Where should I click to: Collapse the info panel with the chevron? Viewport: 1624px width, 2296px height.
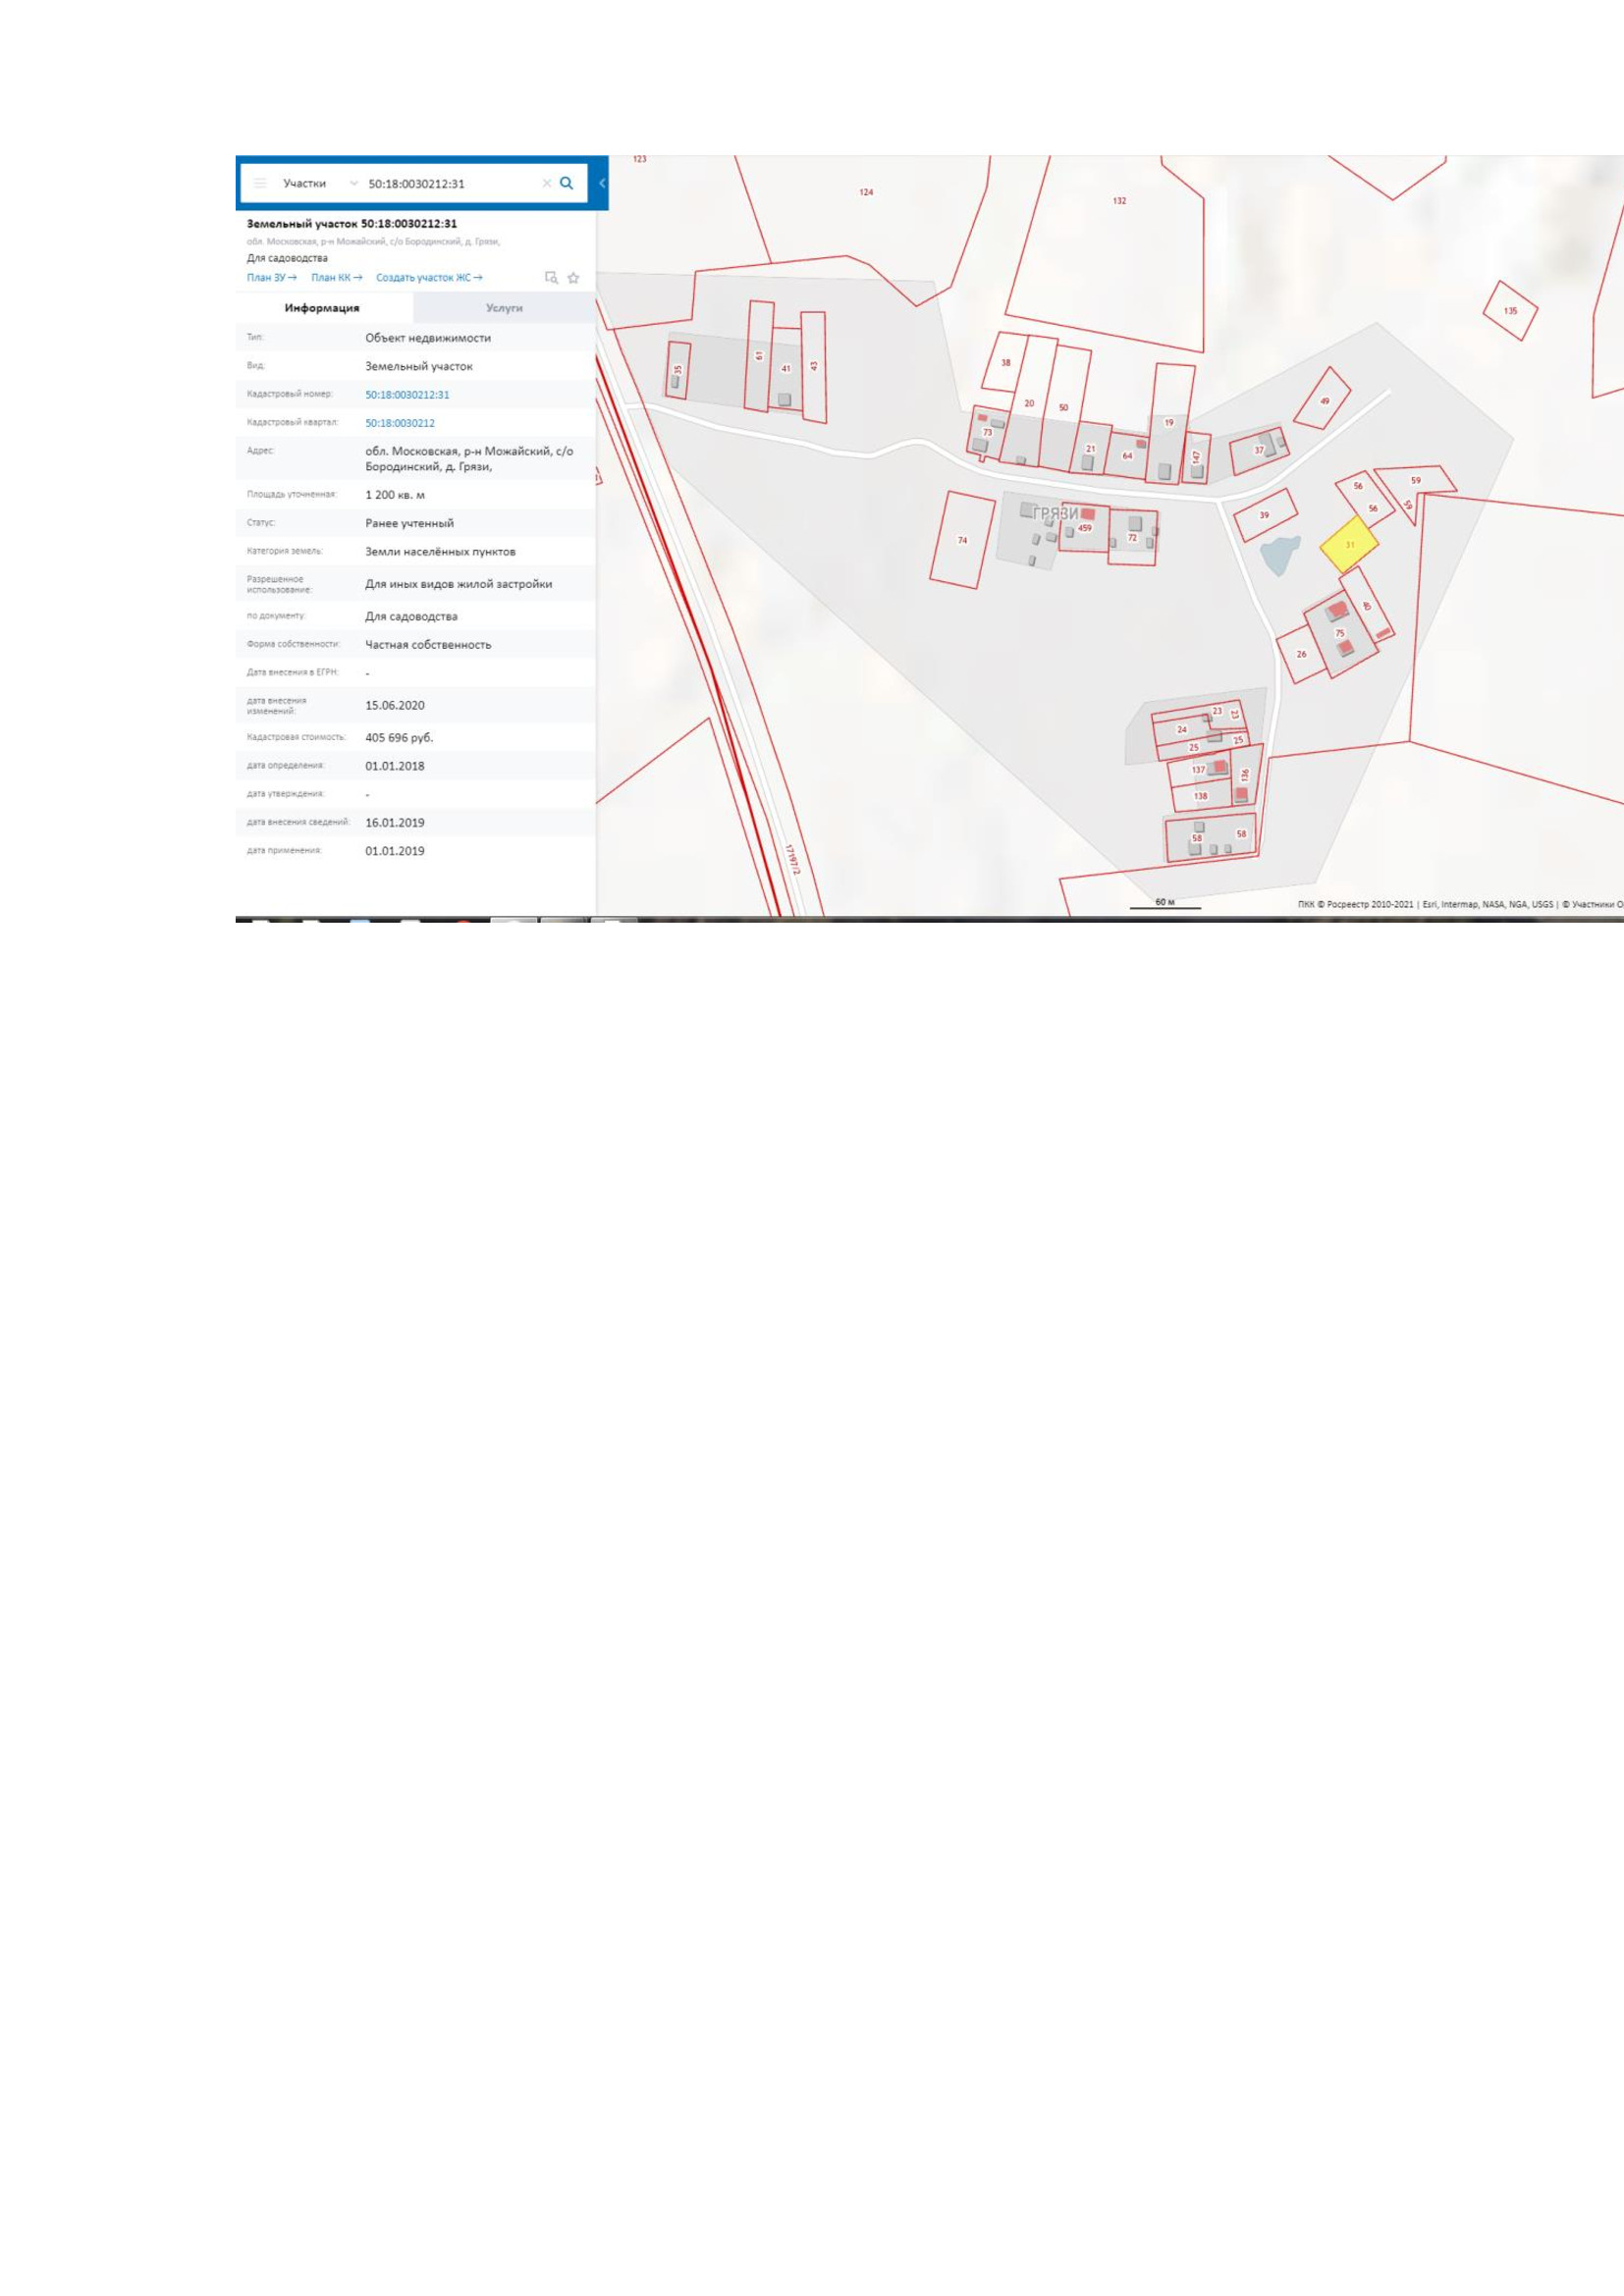[x=602, y=183]
